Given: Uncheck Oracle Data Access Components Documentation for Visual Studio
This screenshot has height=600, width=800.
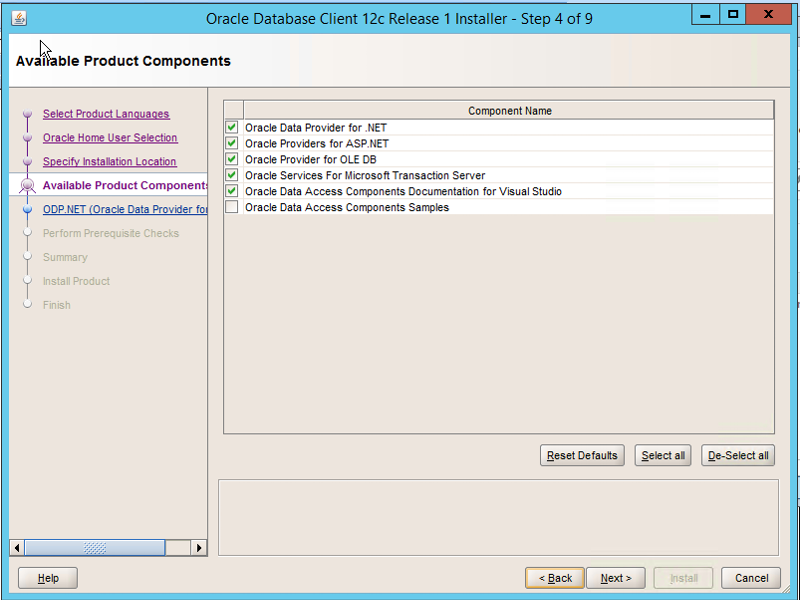Looking at the screenshot, I should point(231,191).
